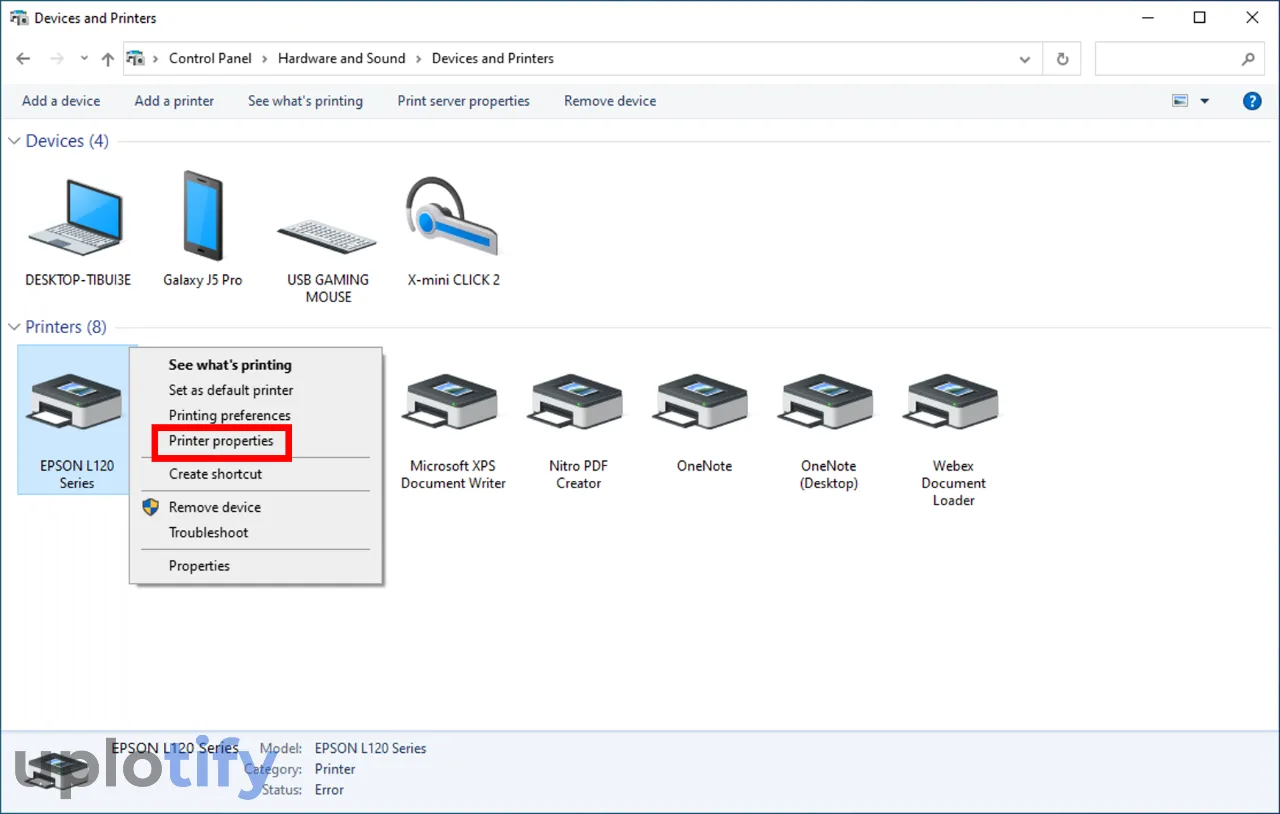Choose Troubleshoot in context menu
This screenshot has width=1280, height=814.
click(x=208, y=532)
